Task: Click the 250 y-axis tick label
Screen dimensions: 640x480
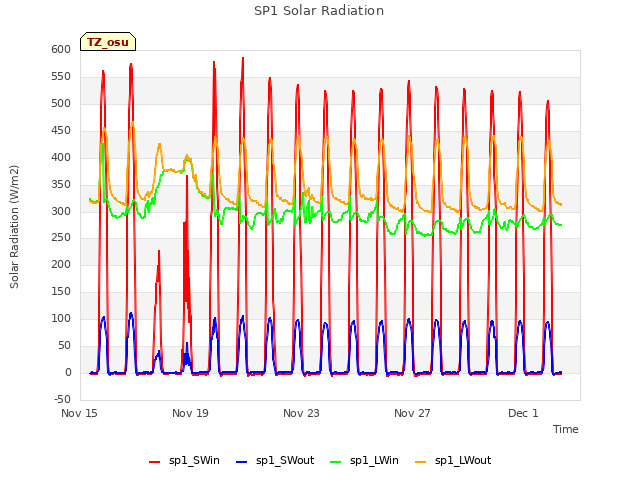Action: pyautogui.click(x=61, y=237)
